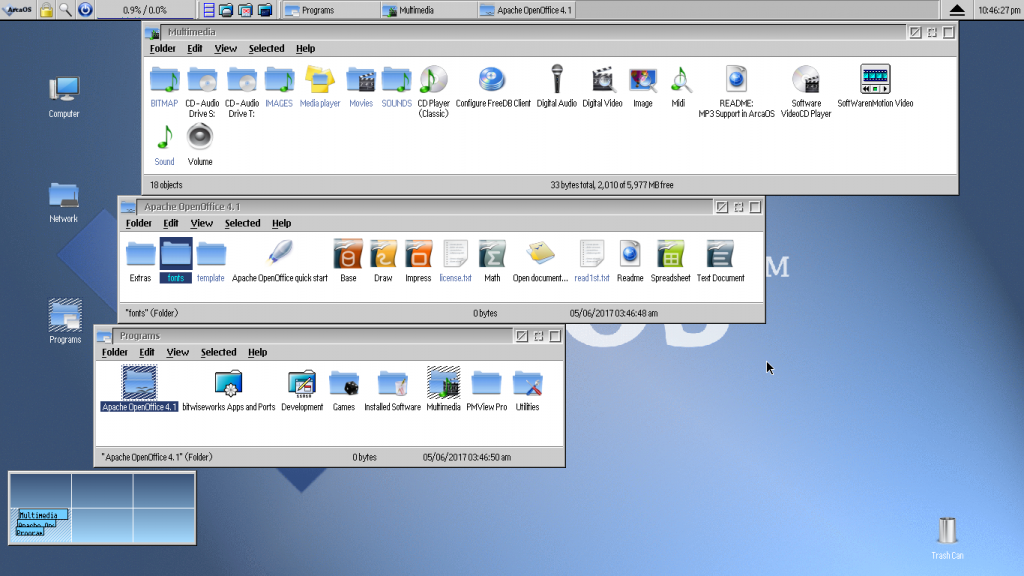Open the Impress presentation tool

(x=417, y=255)
